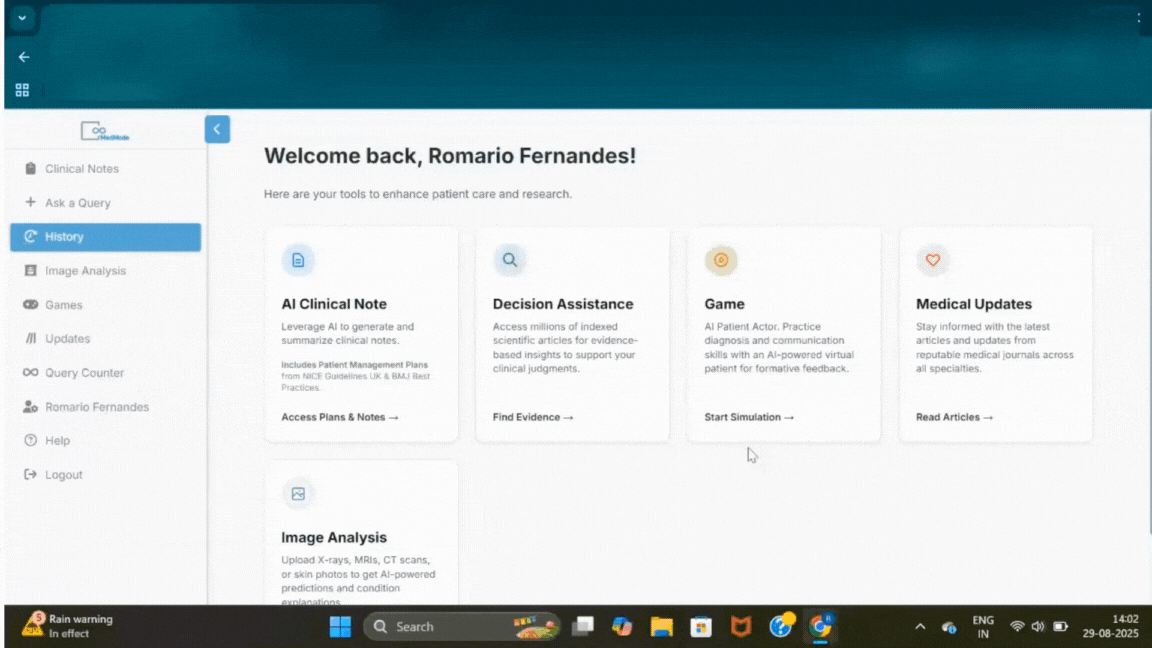Image resolution: width=1152 pixels, height=648 pixels.
Task: Click the Logout option in sidebar
Action: point(63,475)
